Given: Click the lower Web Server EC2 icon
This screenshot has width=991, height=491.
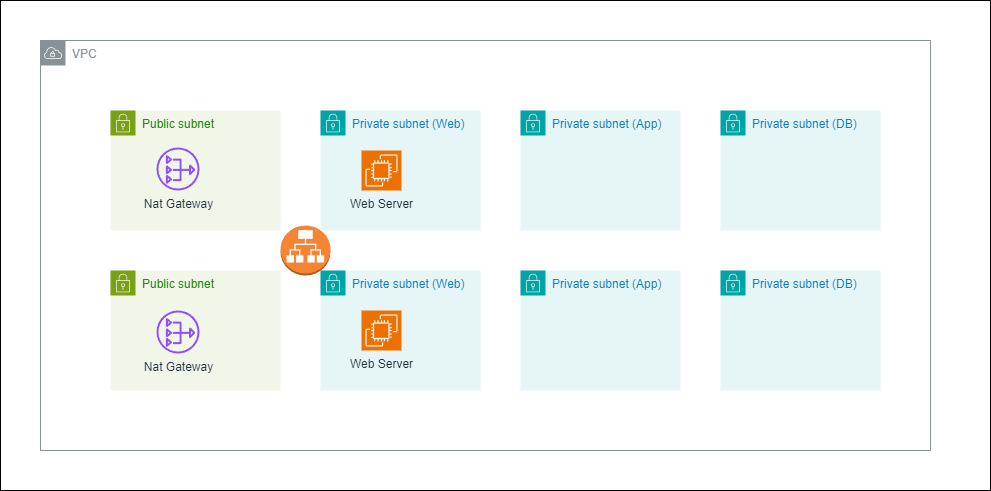Looking at the screenshot, I should tap(381, 330).
